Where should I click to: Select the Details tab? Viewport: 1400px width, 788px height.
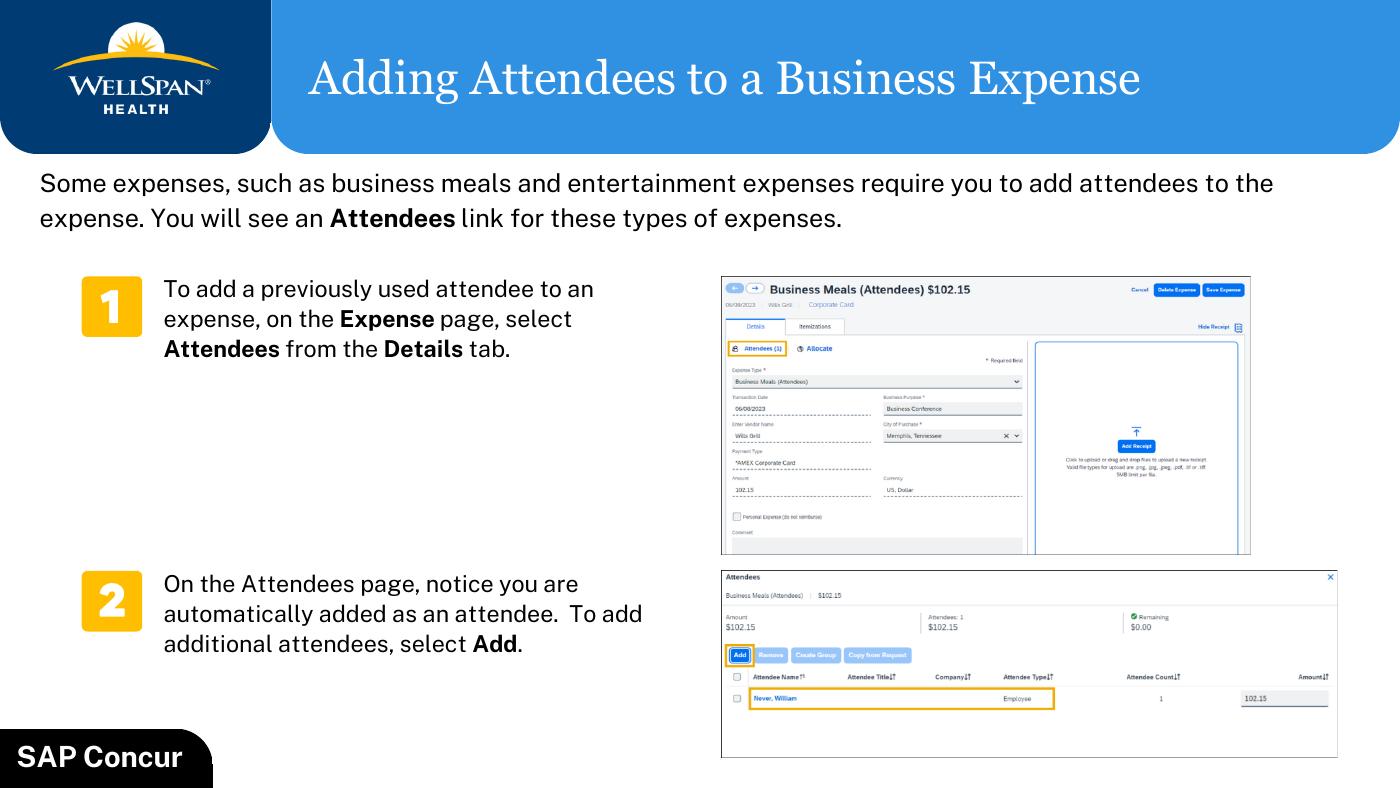click(756, 327)
